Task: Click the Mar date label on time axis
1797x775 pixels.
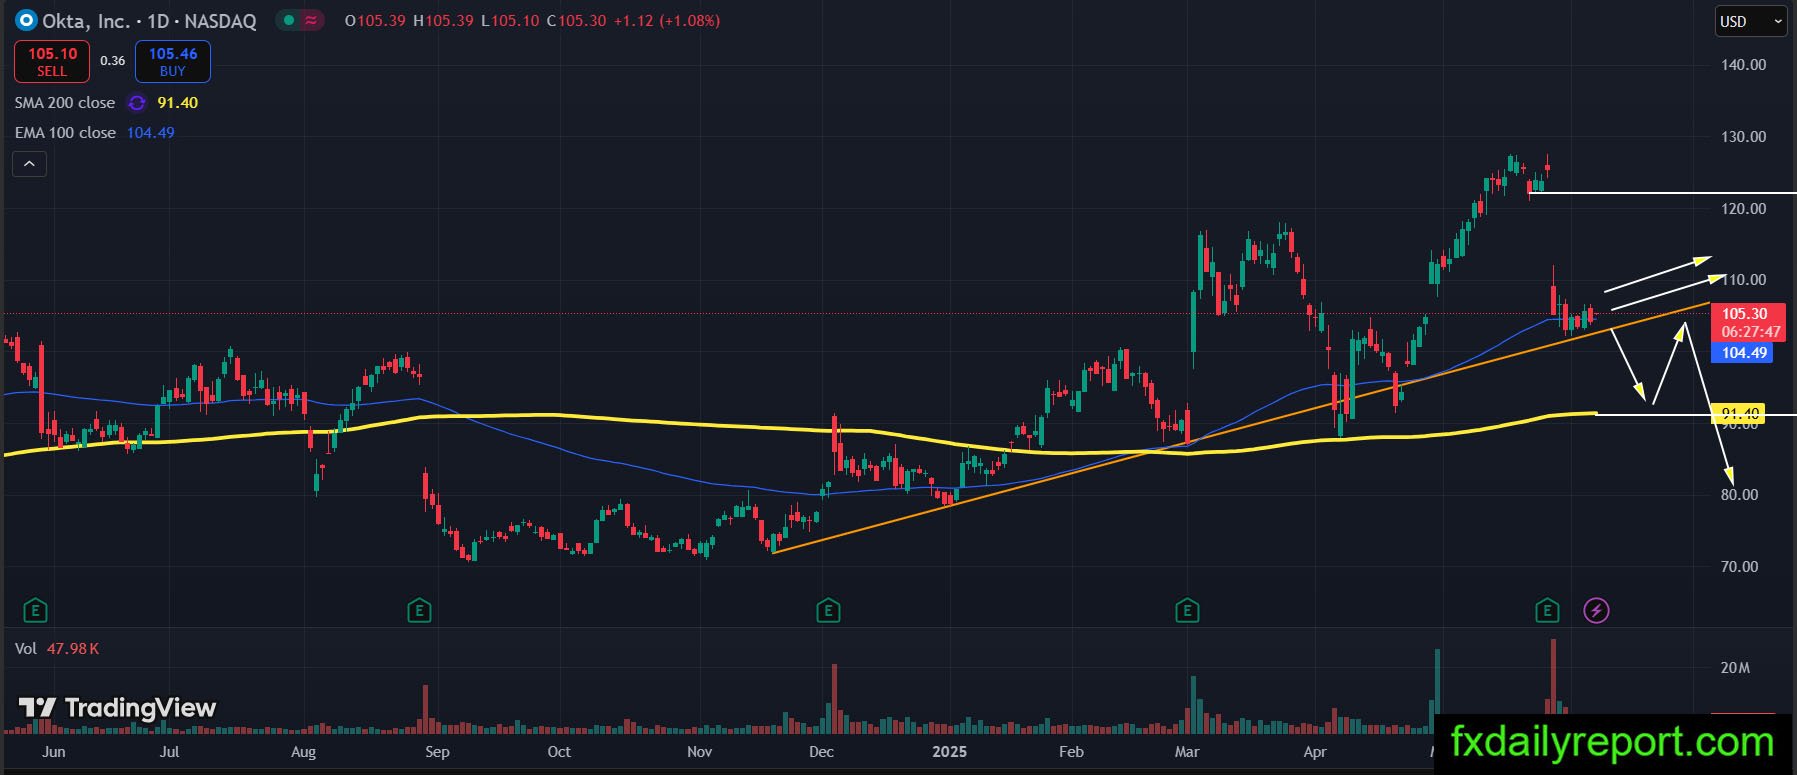Action: [x=1187, y=752]
